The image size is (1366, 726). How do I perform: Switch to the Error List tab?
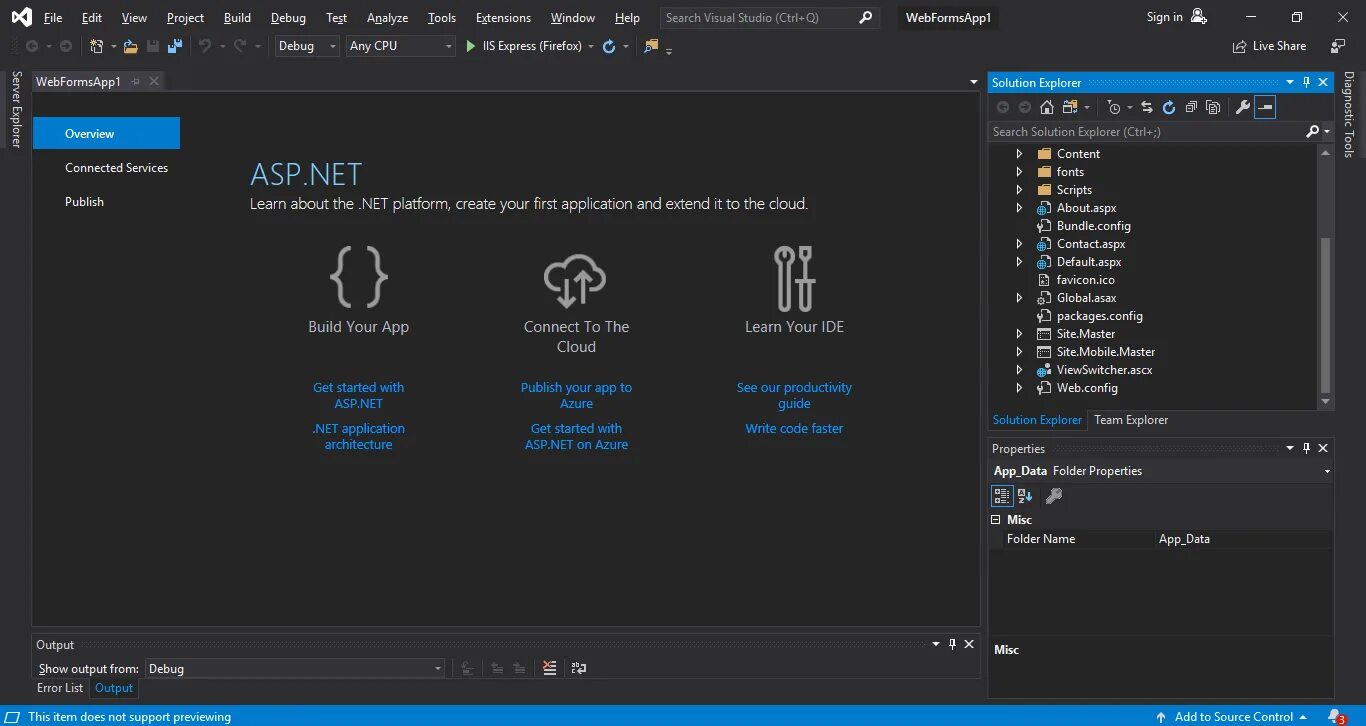pos(60,688)
